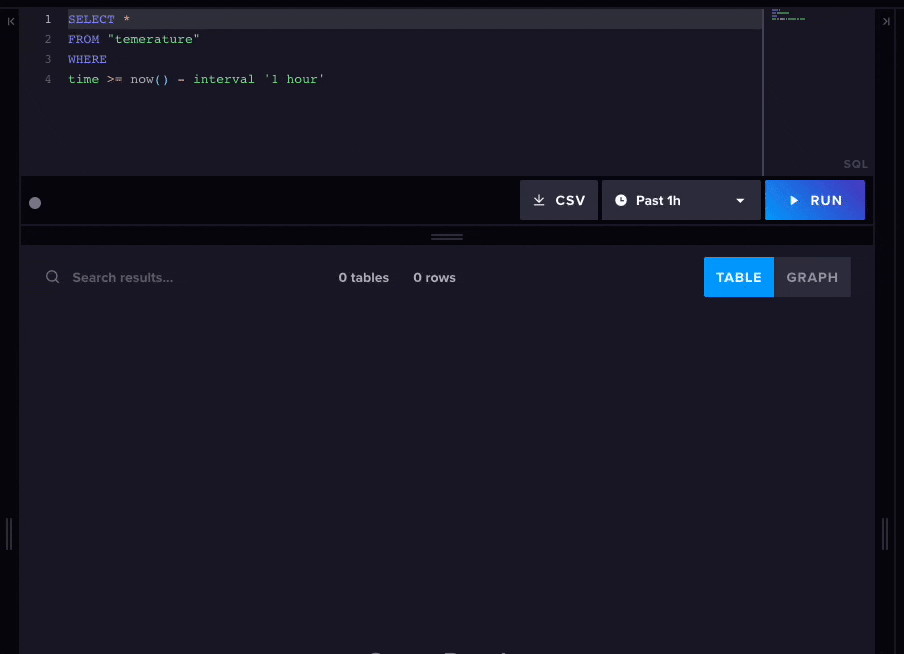Toggle the right panel open with the arrow

coord(885,20)
